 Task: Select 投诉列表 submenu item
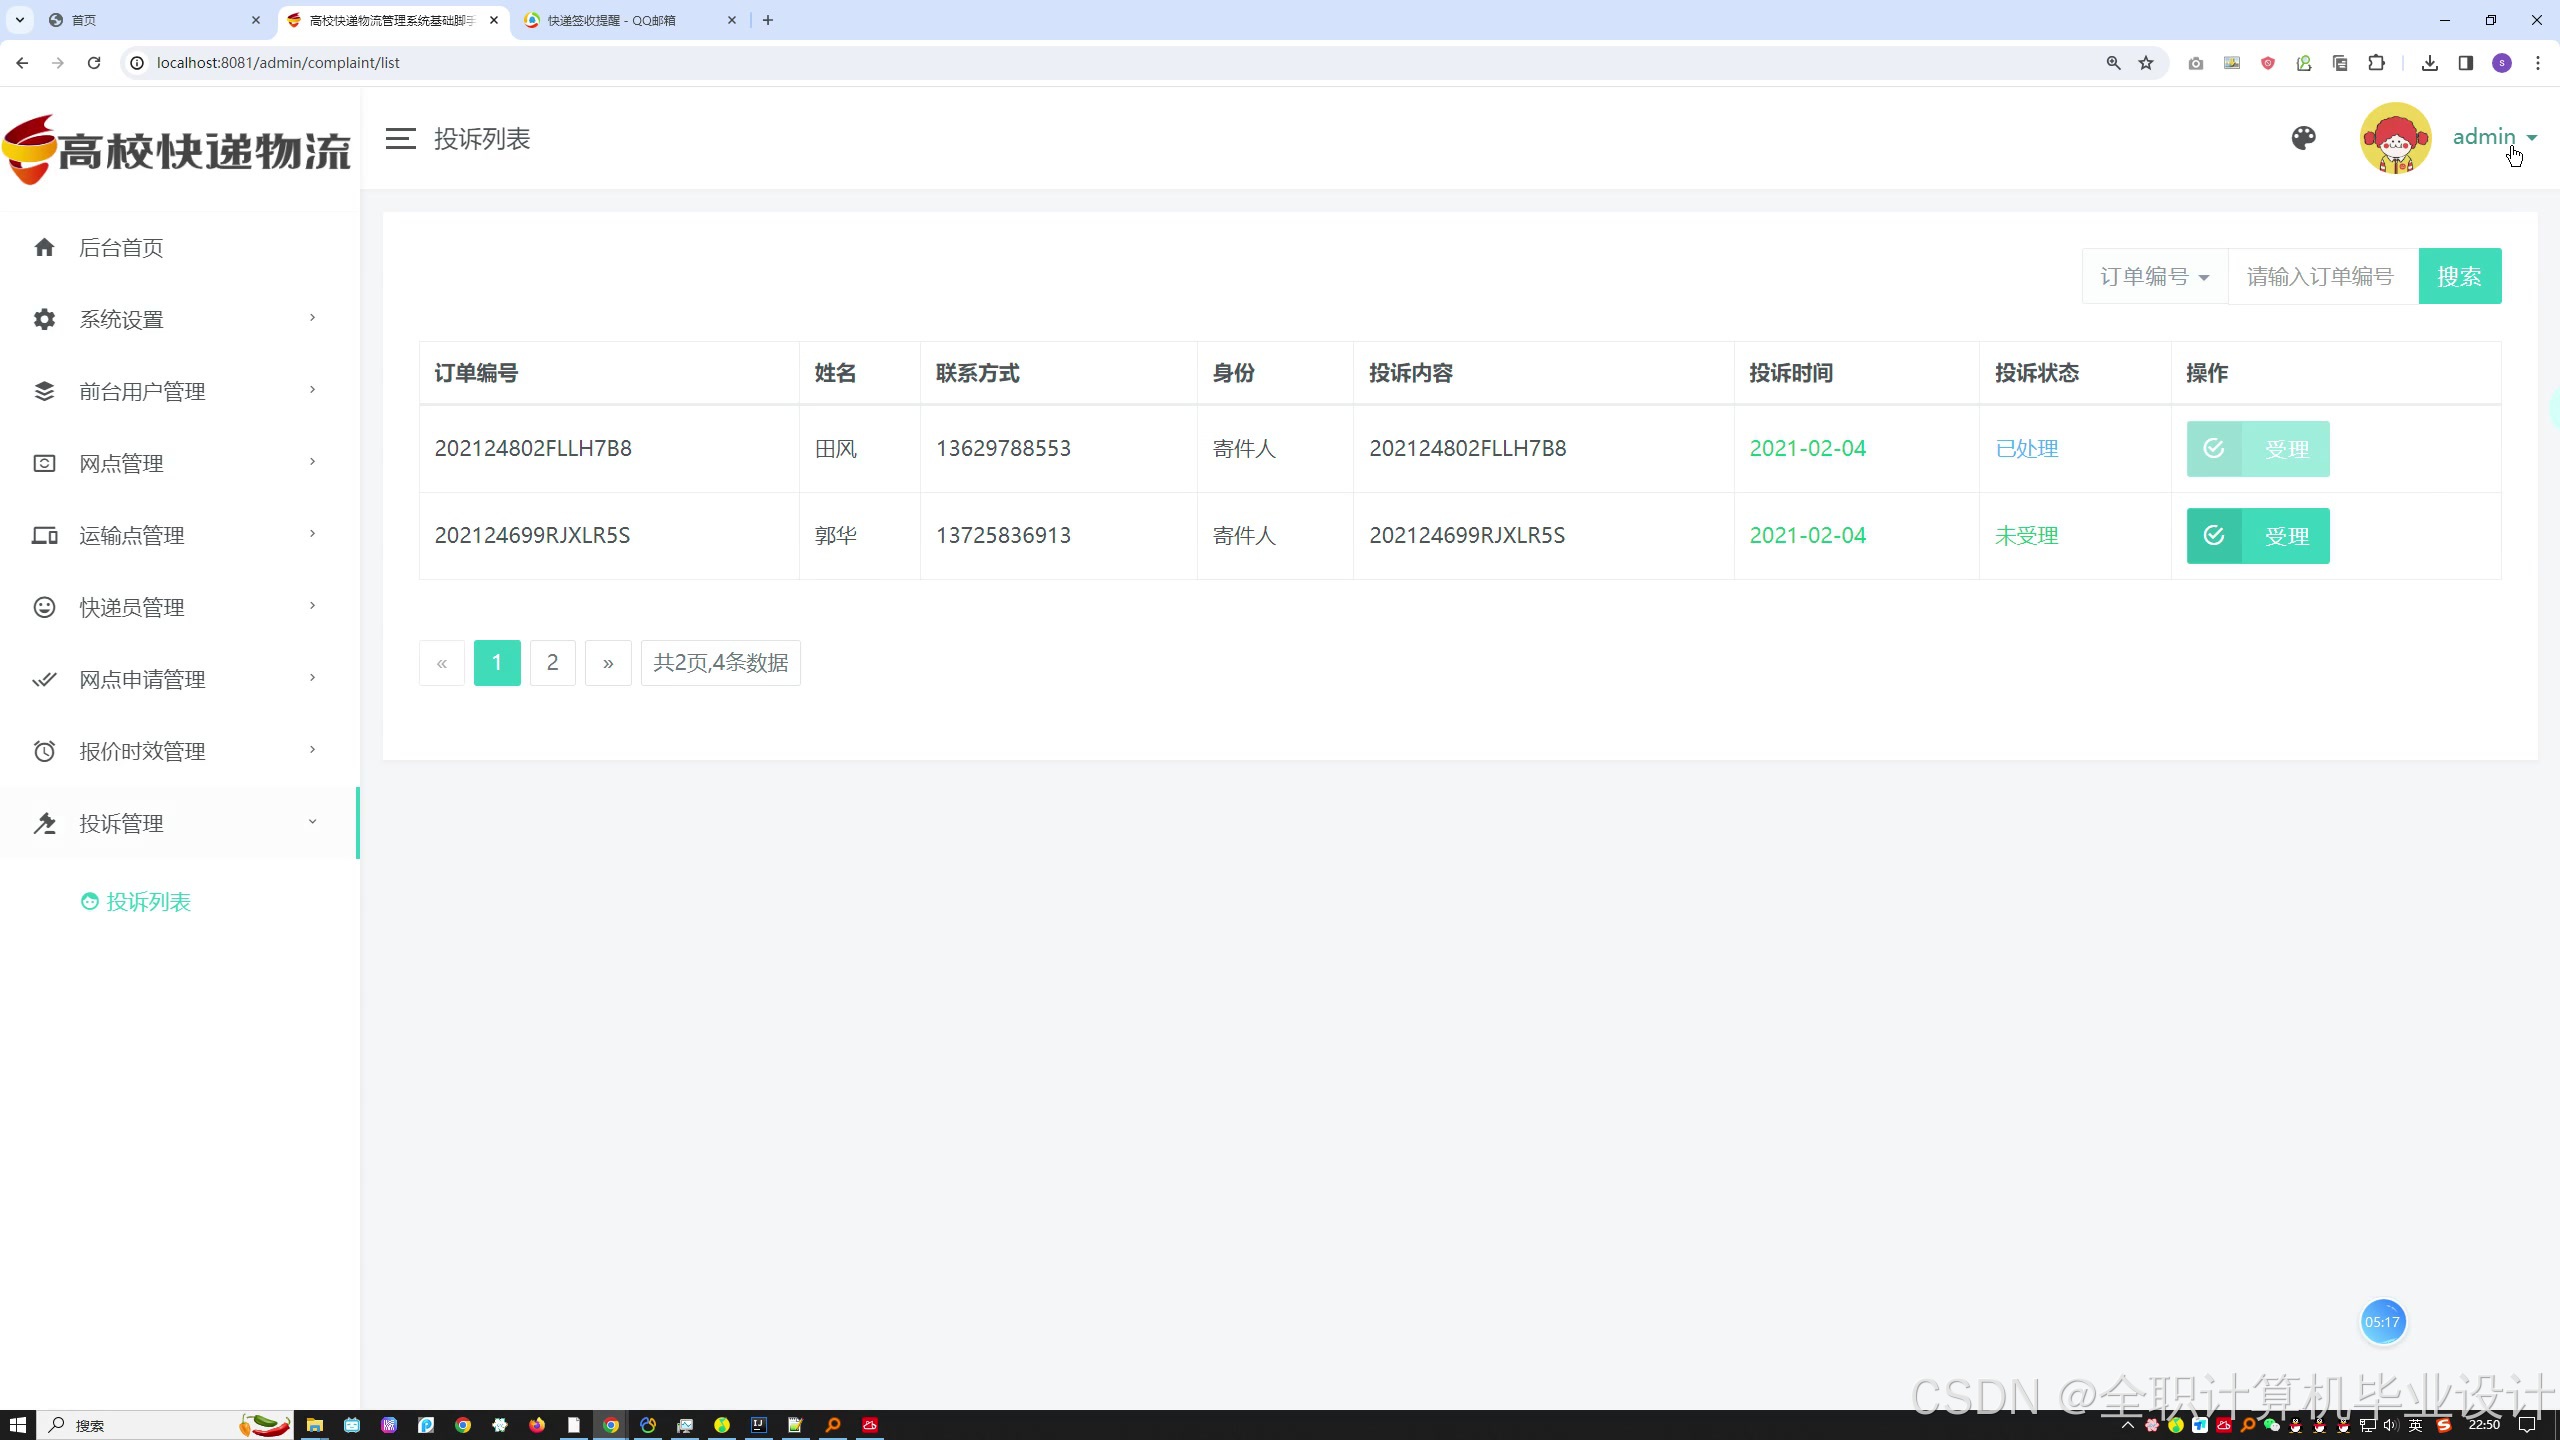click(x=148, y=902)
